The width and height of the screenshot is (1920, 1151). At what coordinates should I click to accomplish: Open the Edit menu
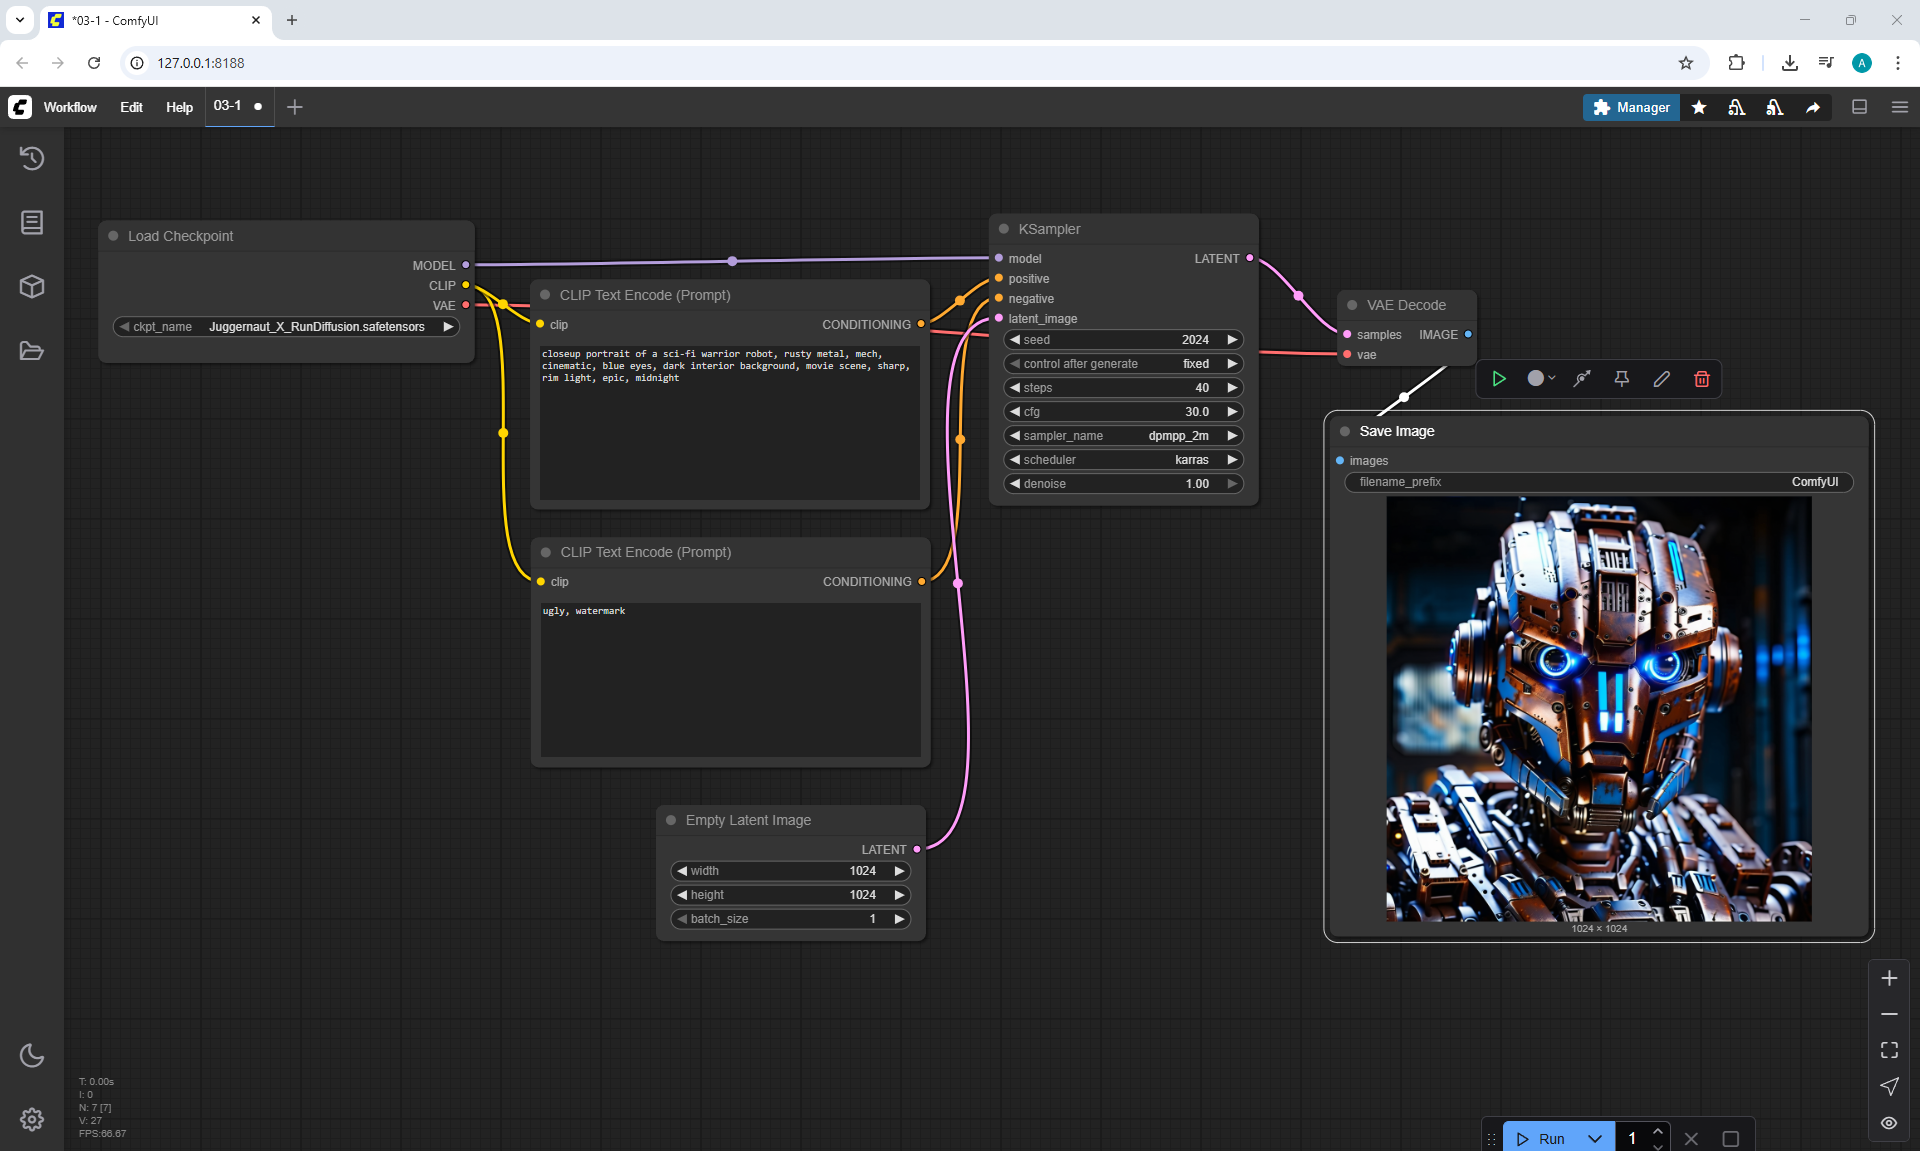(x=131, y=107)
